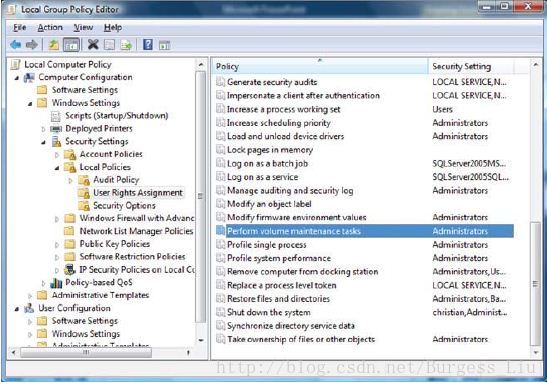
Task: Click the IP Security Policies icon
Action: [x=70, y=270]
